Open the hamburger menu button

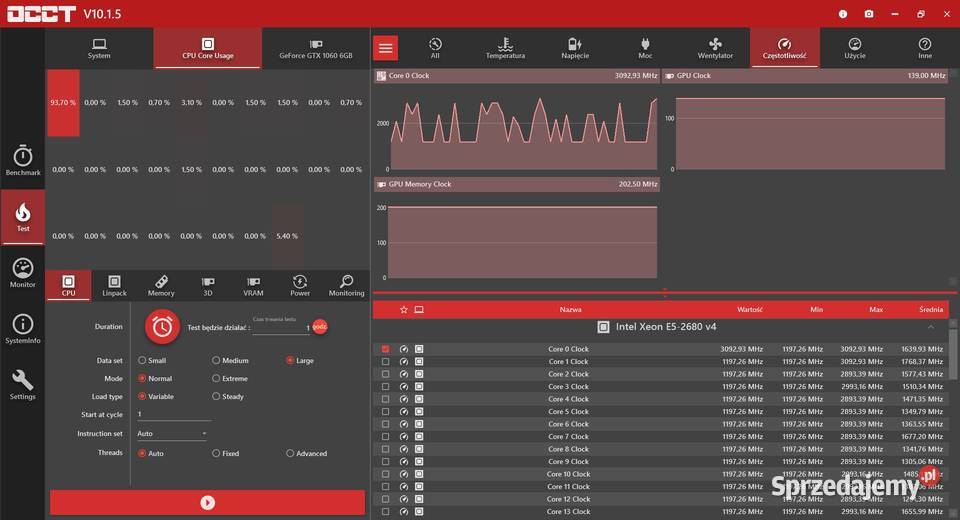[386, 48]
